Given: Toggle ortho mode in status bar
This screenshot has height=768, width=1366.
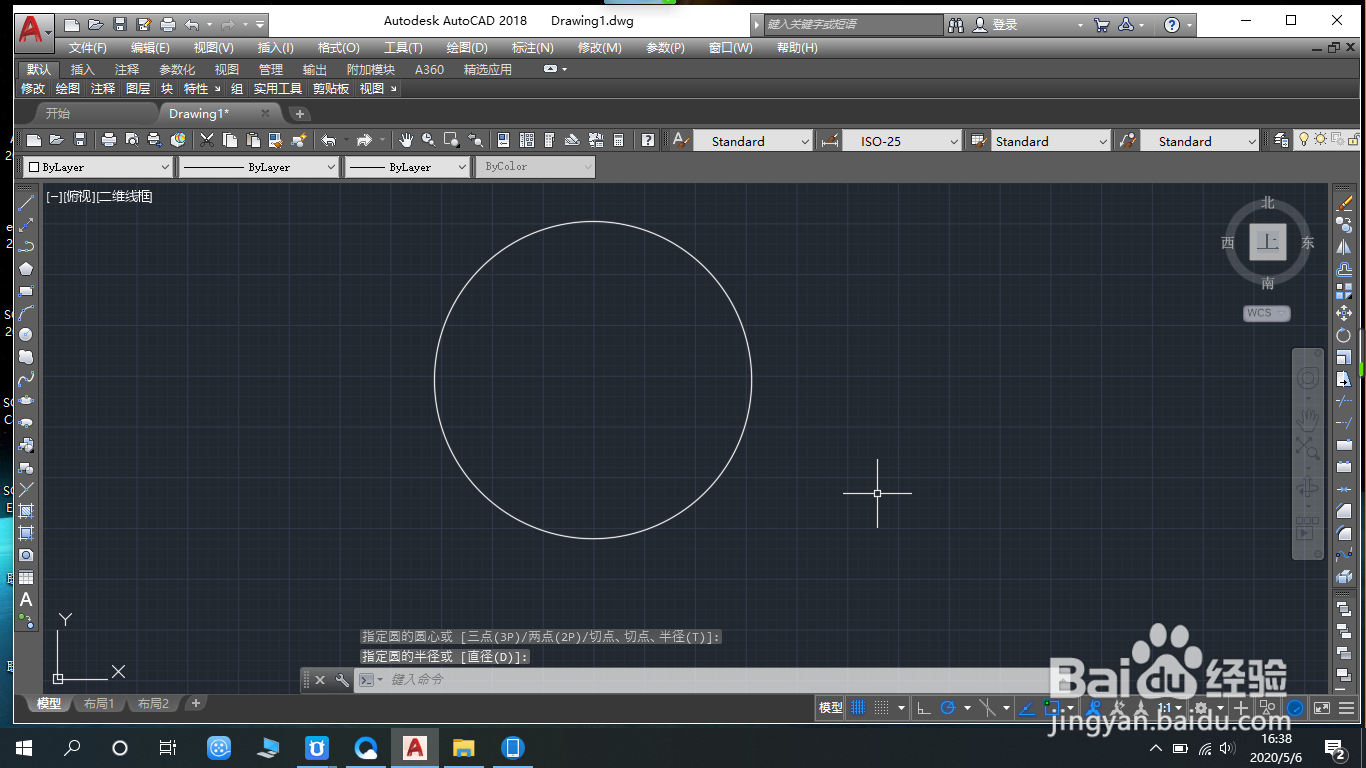Looking at the screenshot, I should click(x=923, y=708).
